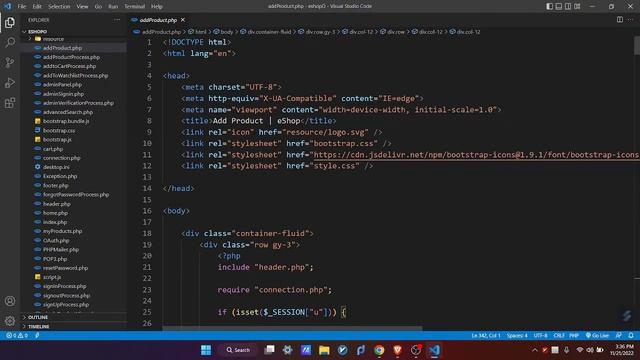Open the Explorer view in activity bar
The height and width of the screenshot is (360, 640).
coord(10,22)
